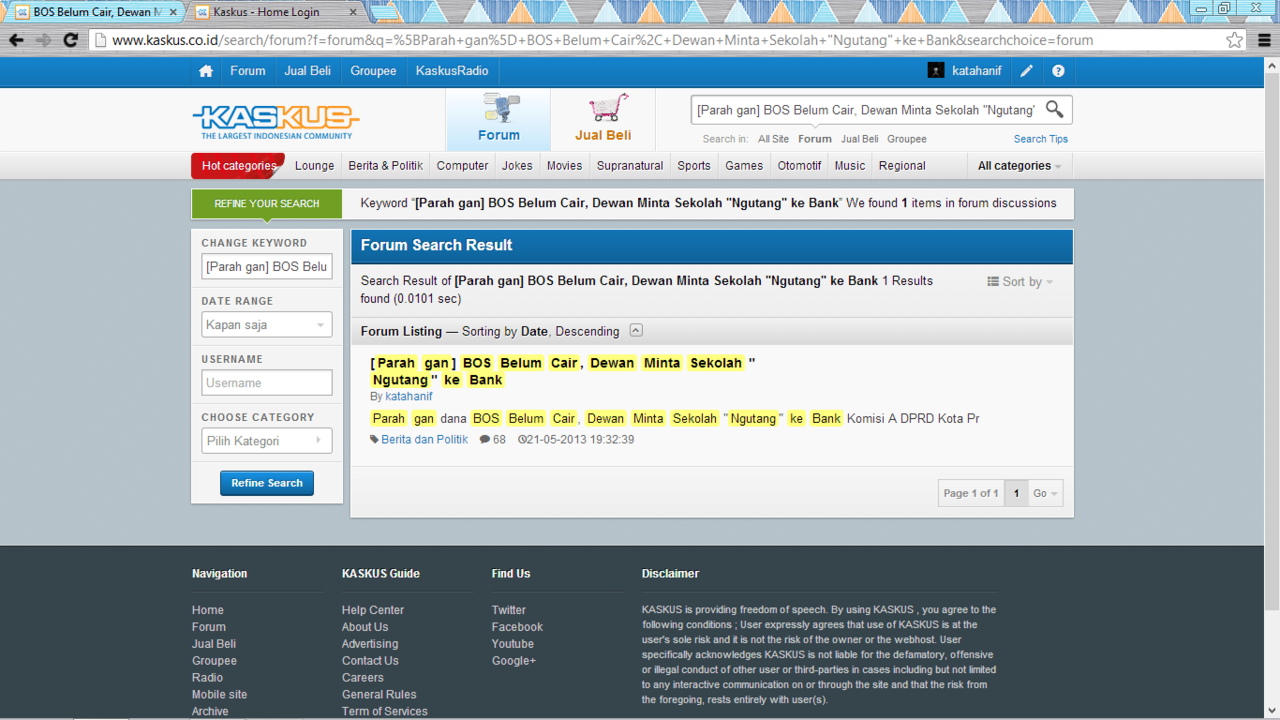
Task: Open the page 'Go' dropdown
Action: click(x=1046, y=493)
